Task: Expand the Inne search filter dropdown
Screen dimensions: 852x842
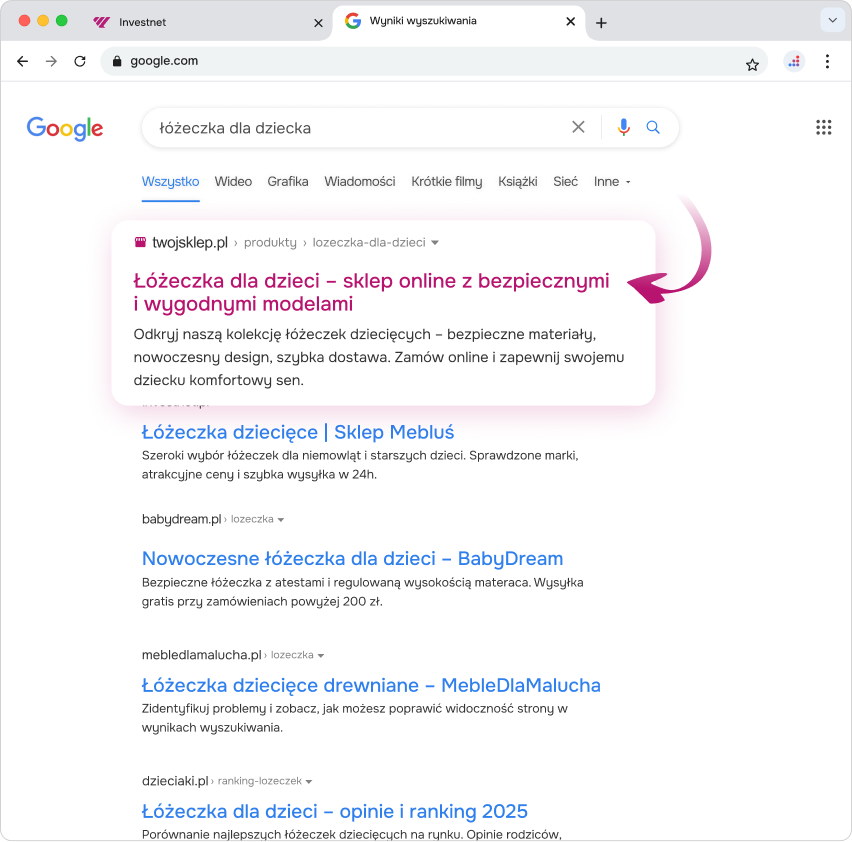Action: pos(612,182)
